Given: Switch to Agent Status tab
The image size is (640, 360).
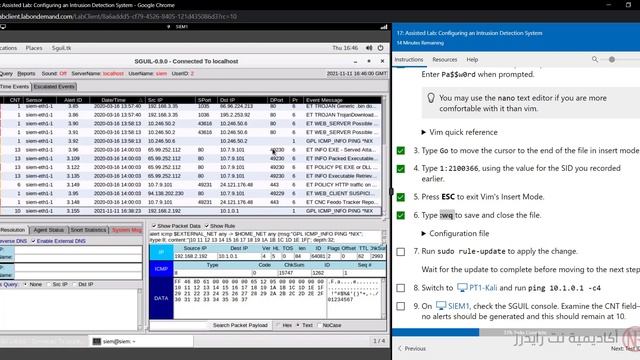Looking at the screenshot, I should click(x=49, y=230).
